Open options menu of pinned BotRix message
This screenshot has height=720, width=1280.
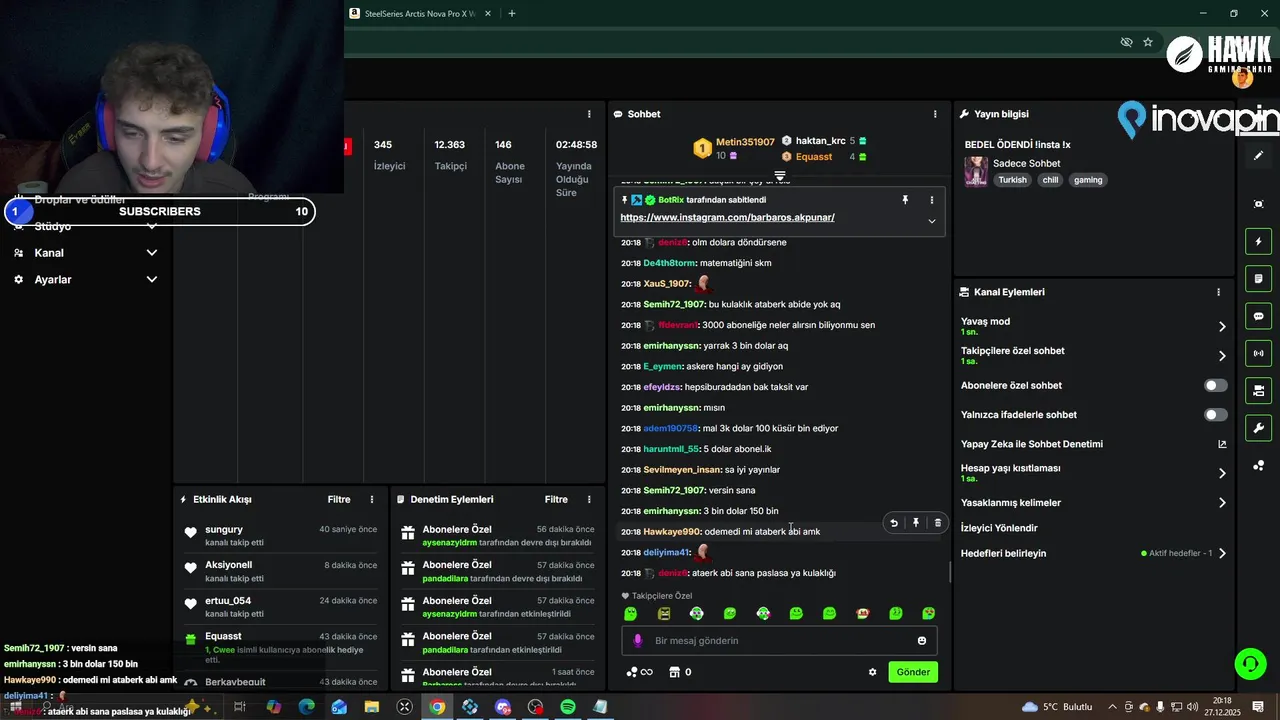pos(932,200)
